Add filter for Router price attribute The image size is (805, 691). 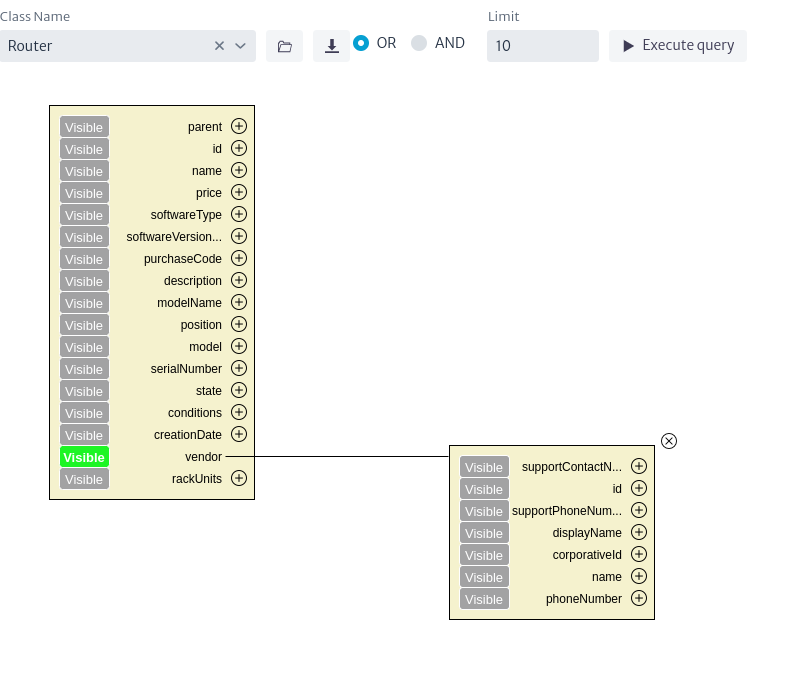239,192
